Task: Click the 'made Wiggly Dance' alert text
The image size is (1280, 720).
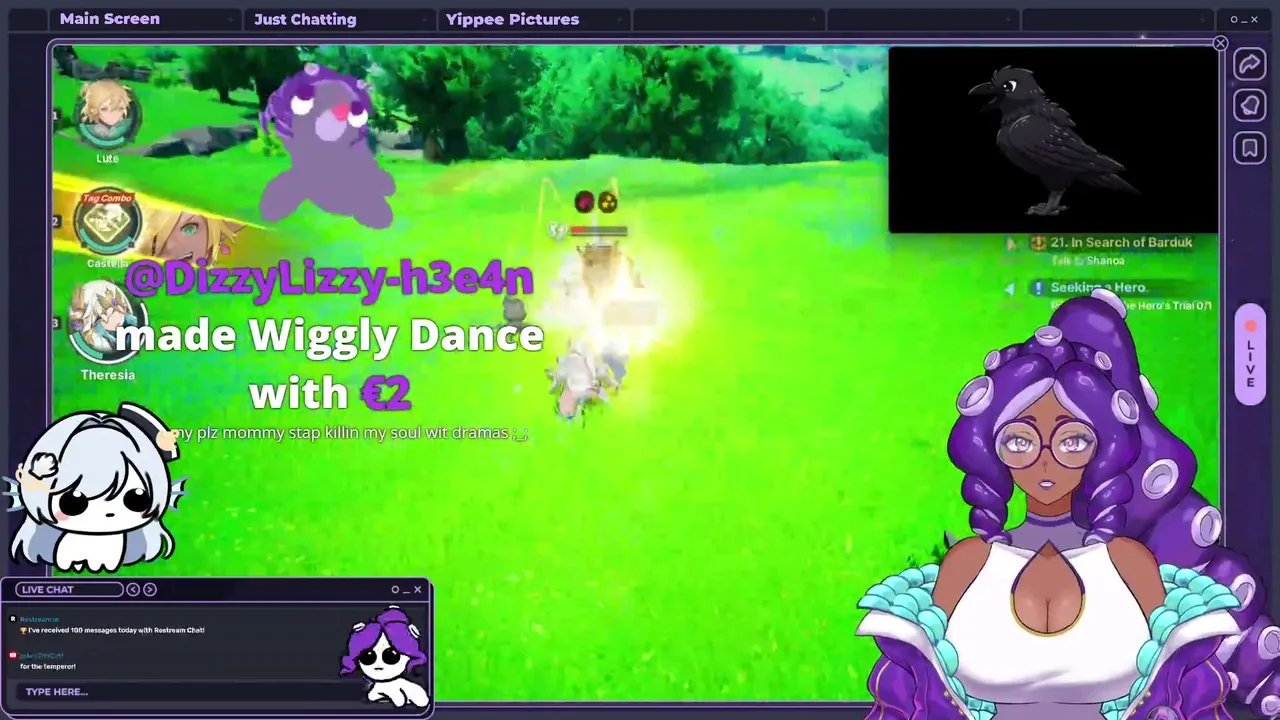Action: click(x=329, y=336)
